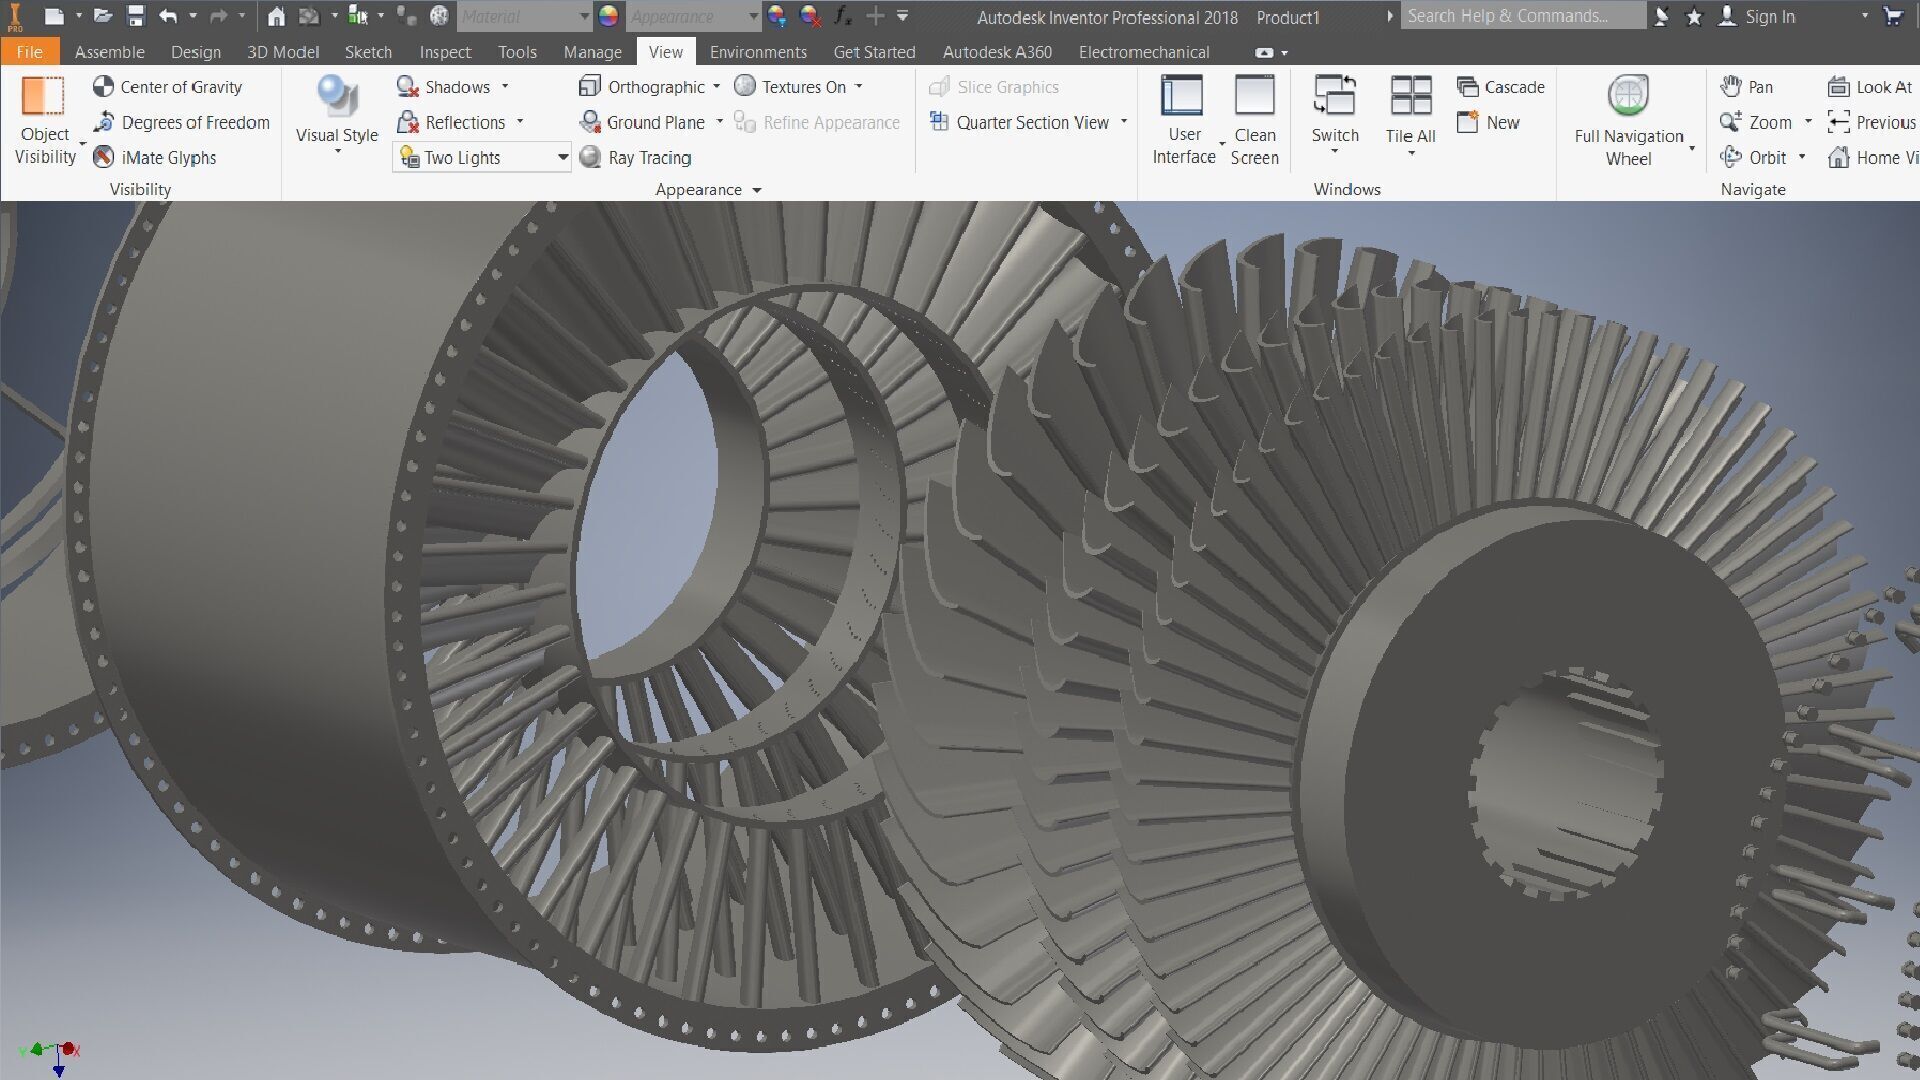The height and width of the screenshot is (1080, 1920).
Task: Expand the Textures On dropdown arrow
Action: (859, 87)
